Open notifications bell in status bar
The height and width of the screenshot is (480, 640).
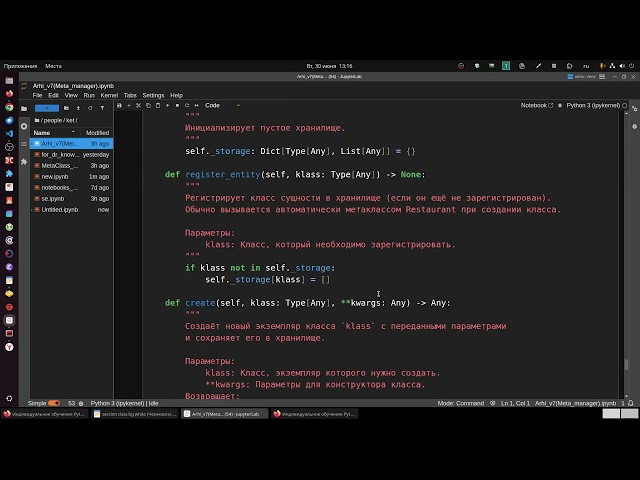(x=631, y=403)
